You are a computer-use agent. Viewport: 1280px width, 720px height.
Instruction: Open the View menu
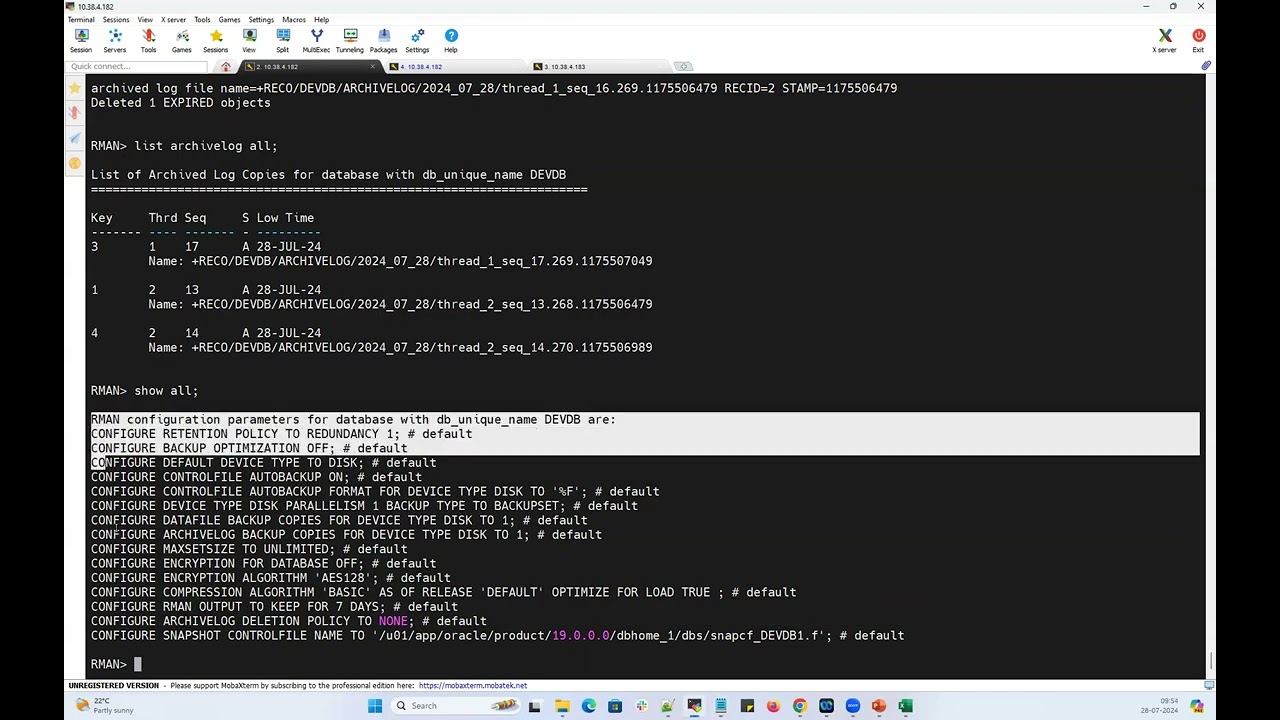pyautogui.click(x=145, y=19)
